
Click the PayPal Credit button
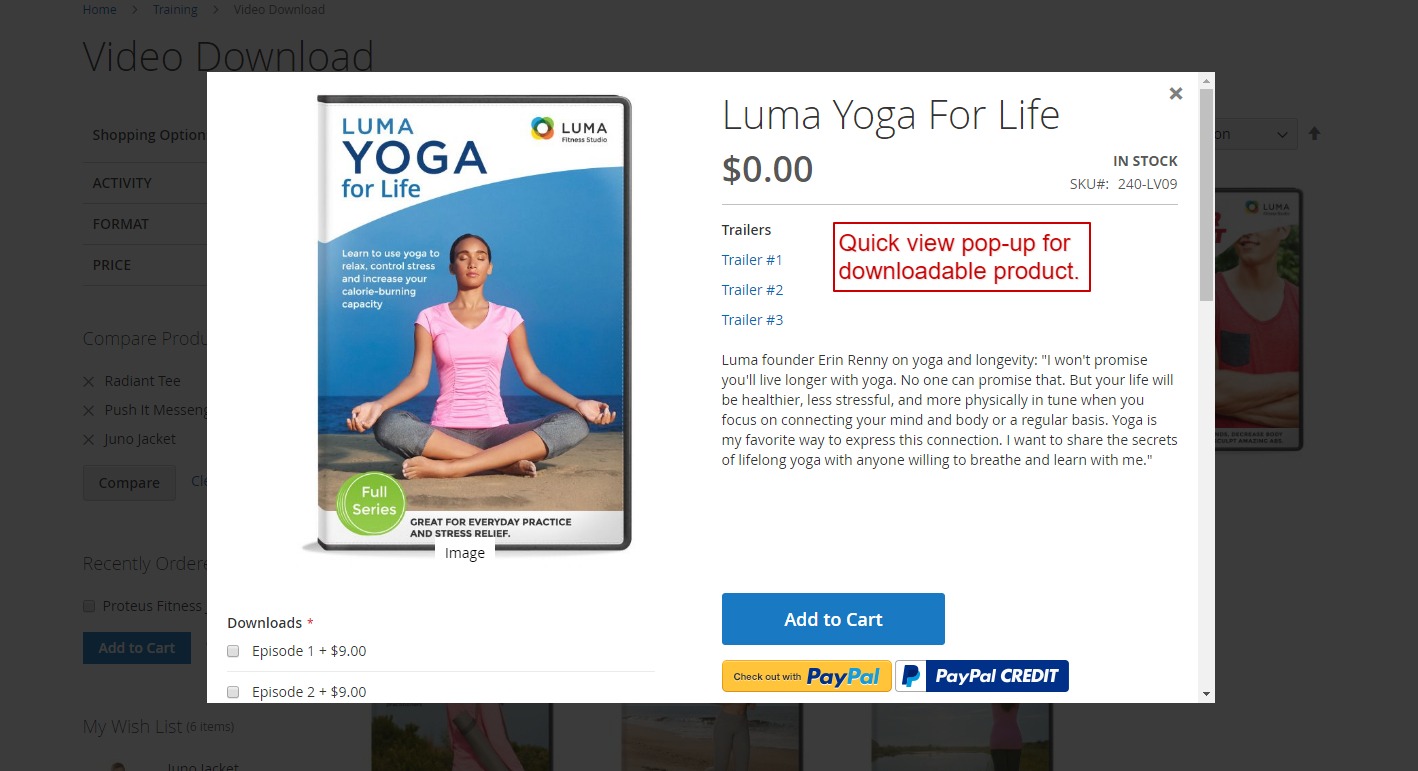[x=982, y=676]
